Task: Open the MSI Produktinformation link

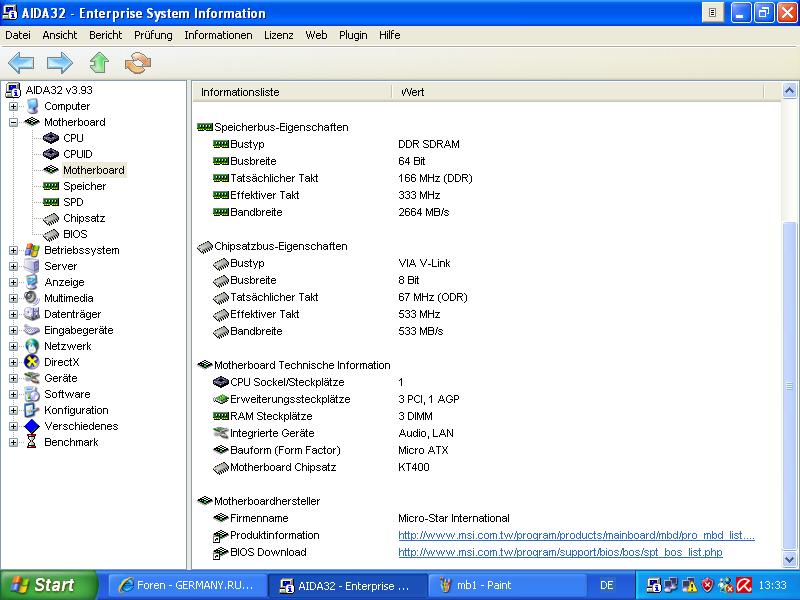Action: [x=576, y=535]
